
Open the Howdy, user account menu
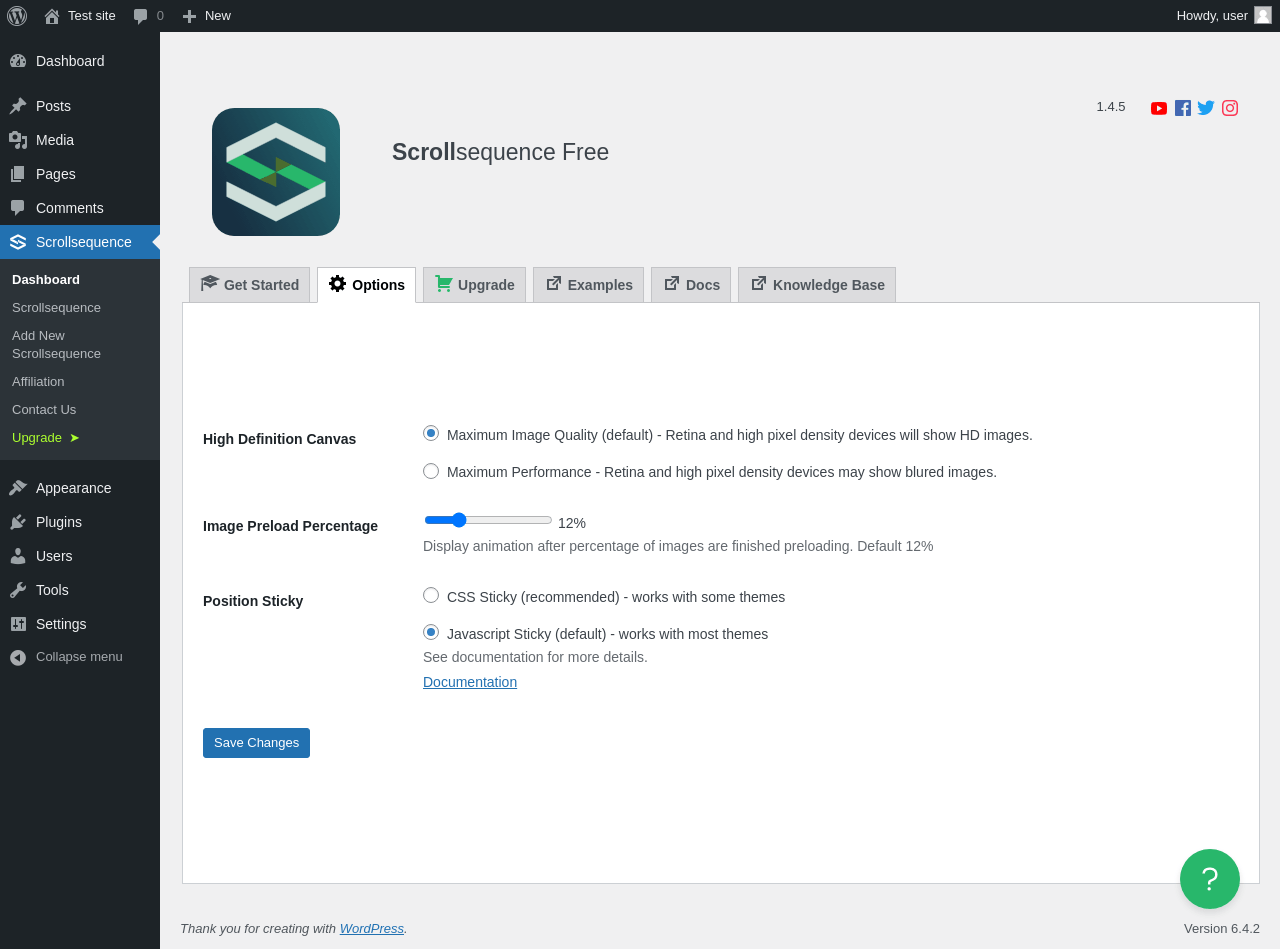tap(1224, 16)
